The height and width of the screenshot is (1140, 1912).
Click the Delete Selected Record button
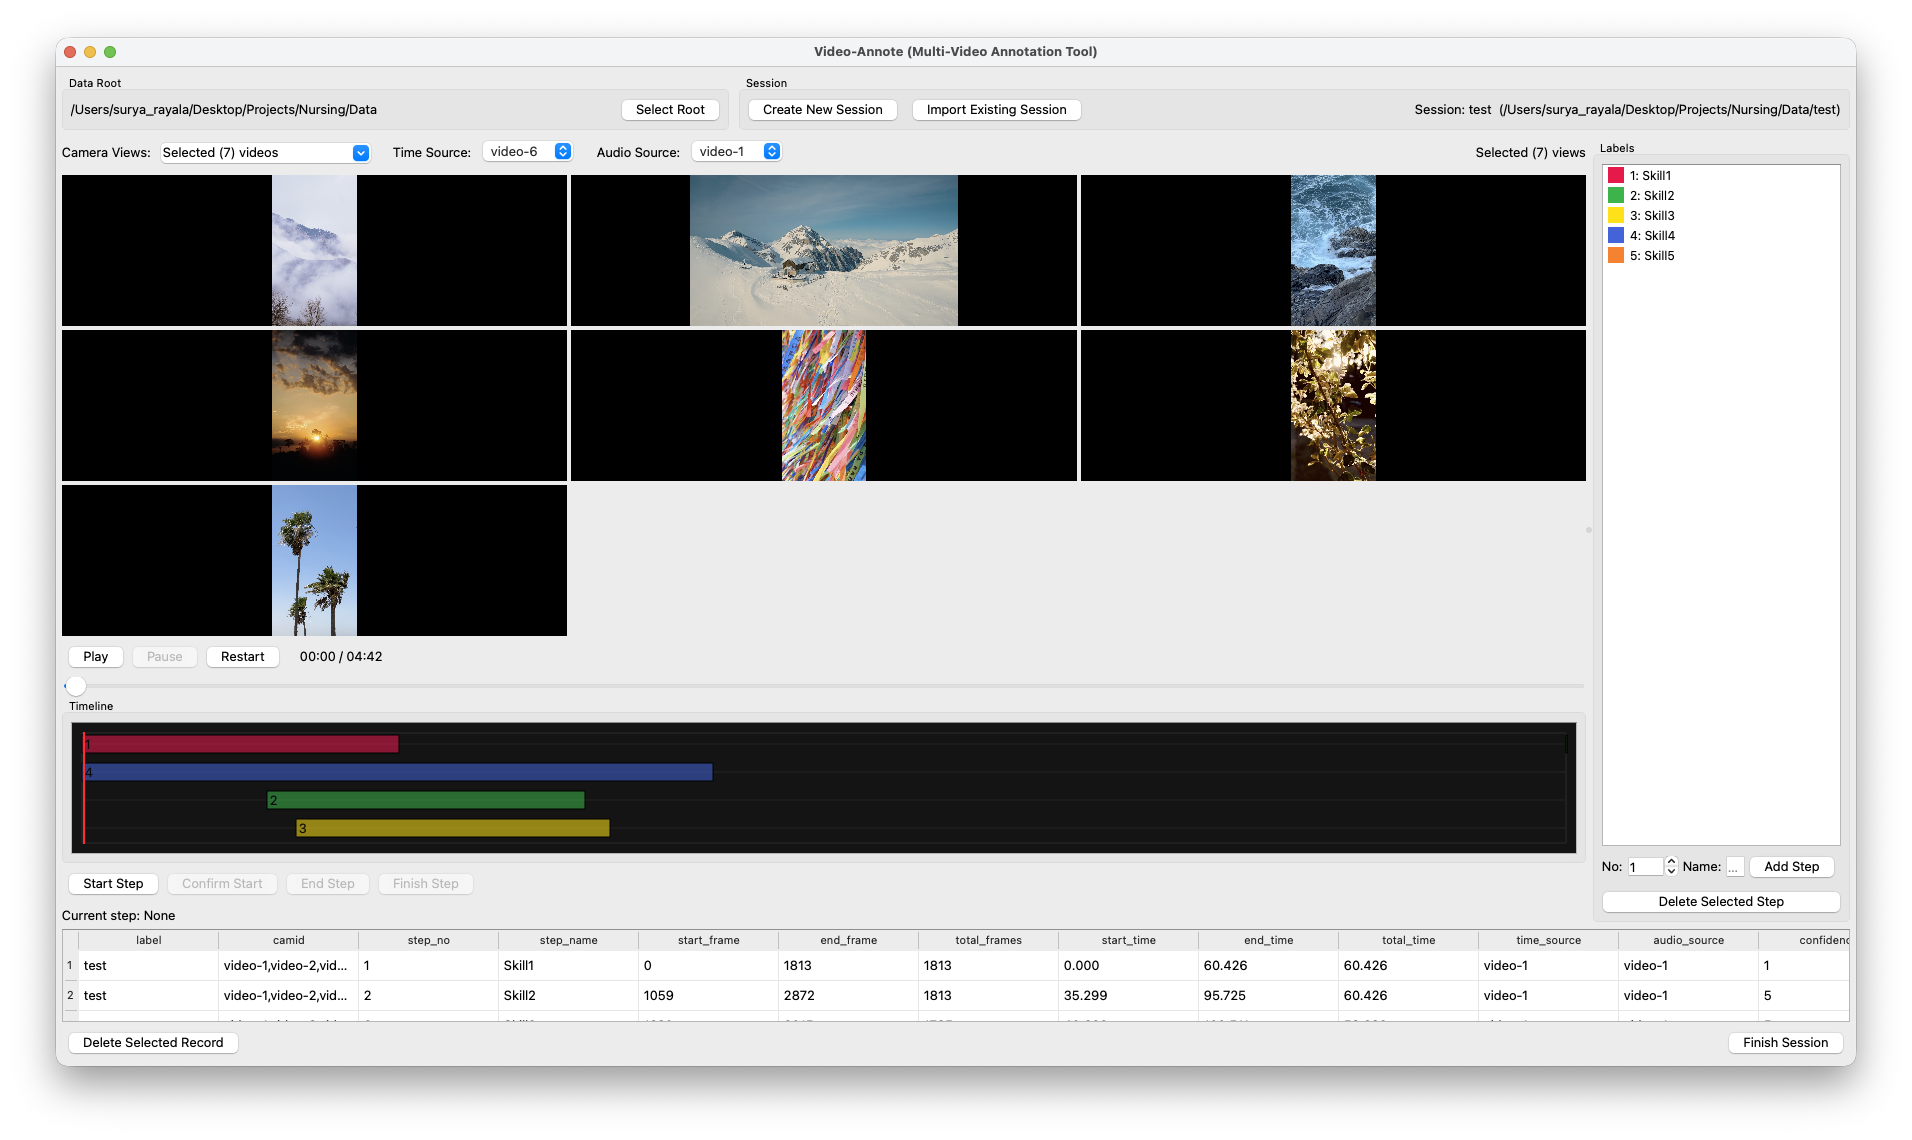[x=153, y=1043]
